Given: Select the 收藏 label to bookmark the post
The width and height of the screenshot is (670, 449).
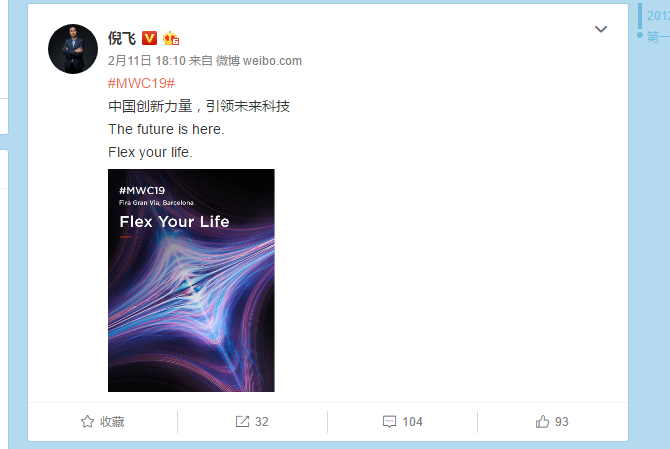Looking at the screenshot, I should [x=112, y=422].
